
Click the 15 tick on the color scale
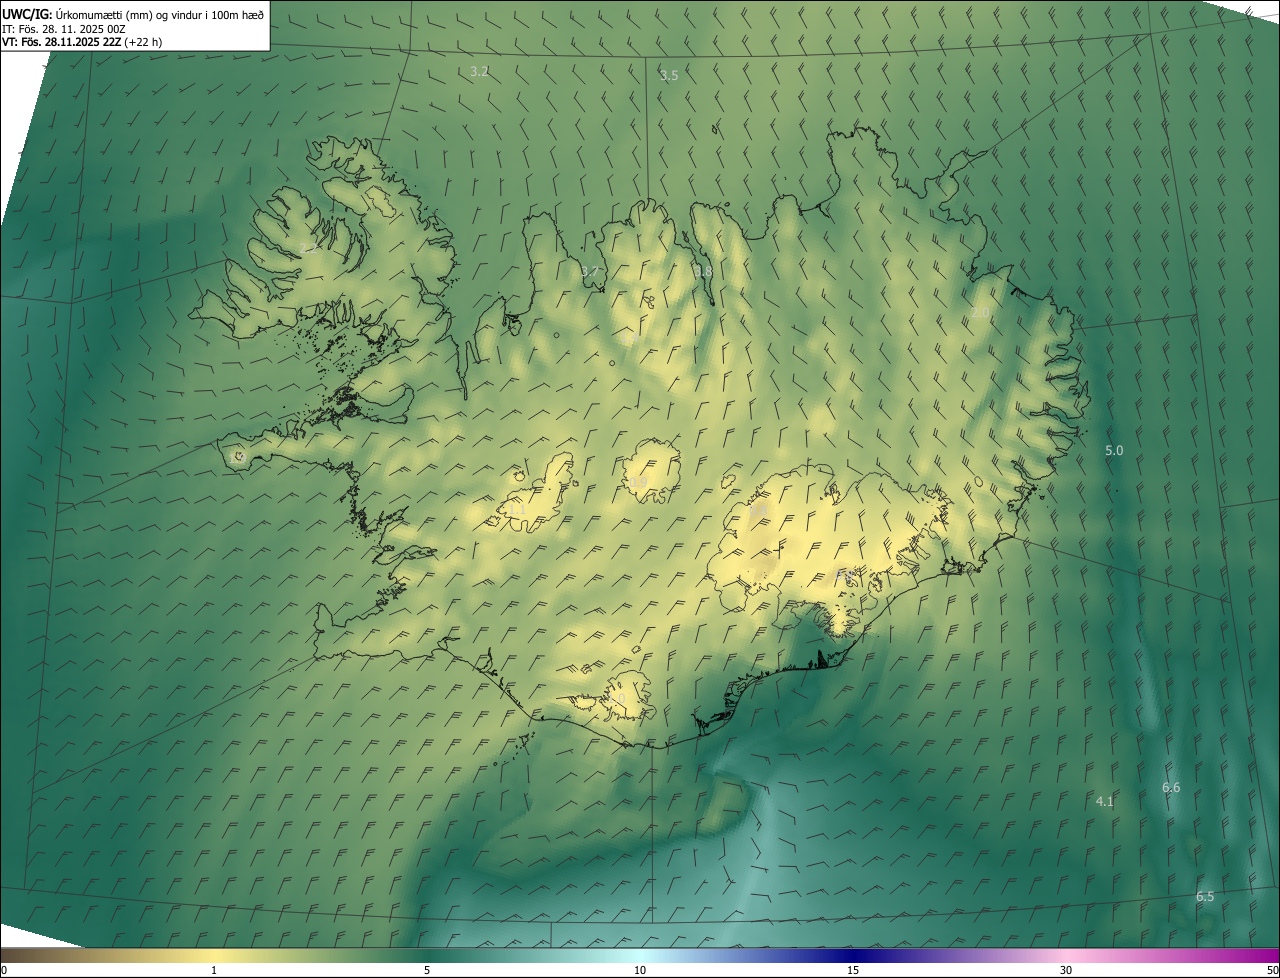(x=853, y=970)
